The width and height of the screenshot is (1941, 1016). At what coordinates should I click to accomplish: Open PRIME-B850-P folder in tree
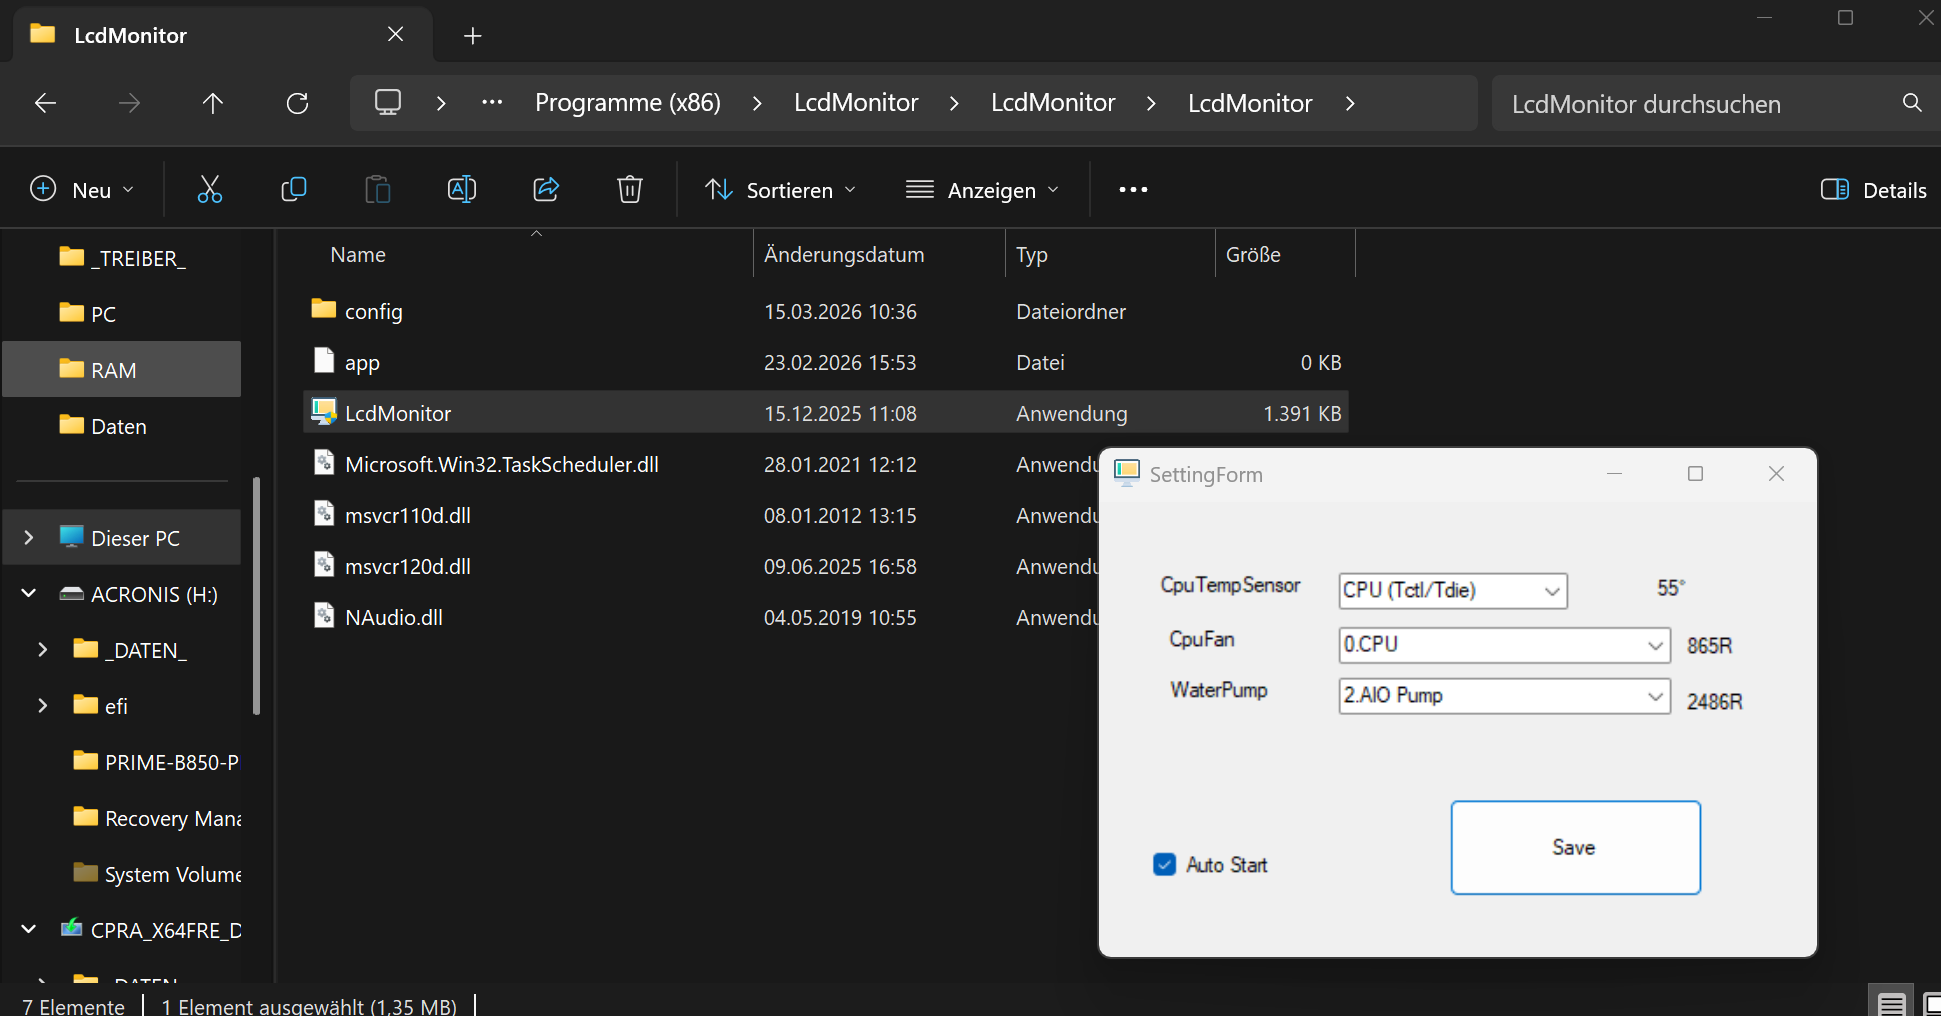click(x=156, y=762)
